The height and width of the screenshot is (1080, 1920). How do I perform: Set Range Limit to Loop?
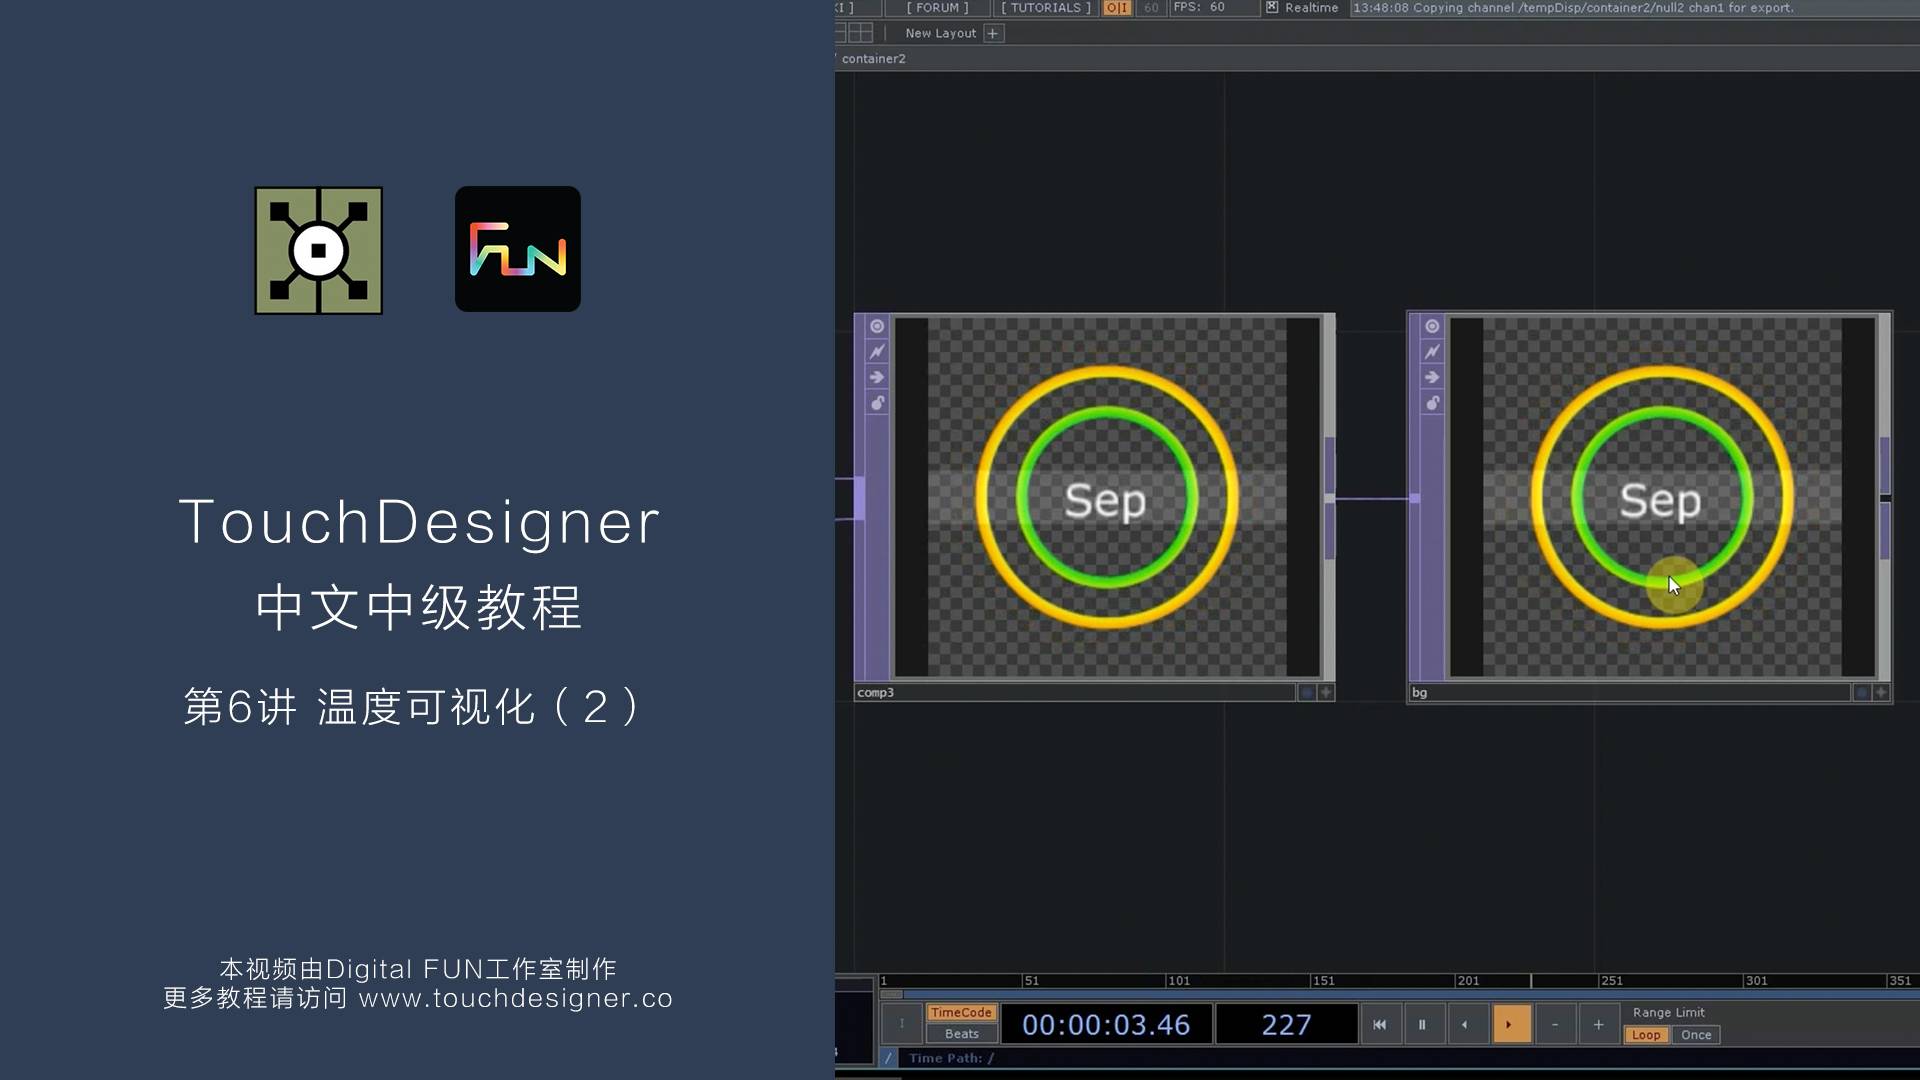point(1646,1035)
